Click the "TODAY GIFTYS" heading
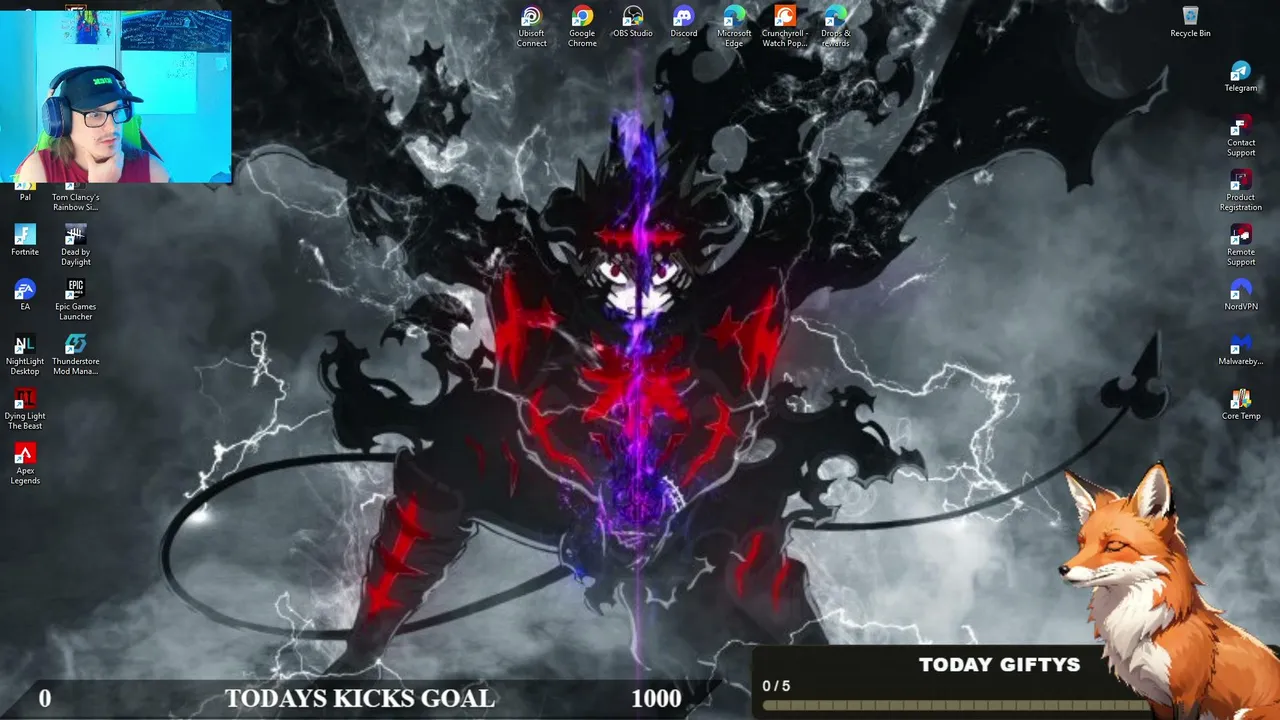Image resolution: width=1280 pixels, height=720 pixels. (999, 664)
